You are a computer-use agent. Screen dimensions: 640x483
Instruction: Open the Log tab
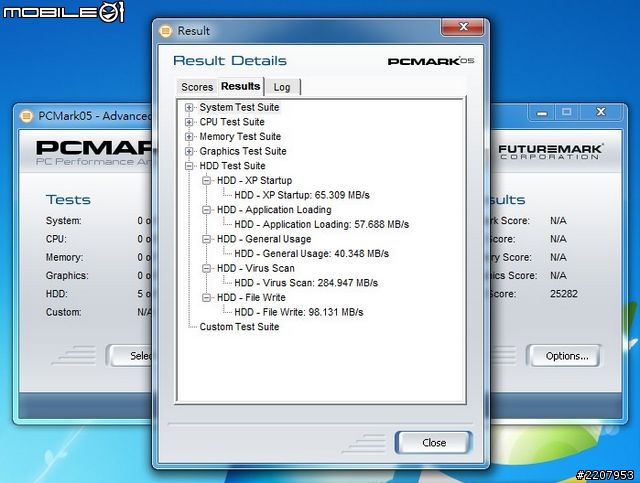282,87
